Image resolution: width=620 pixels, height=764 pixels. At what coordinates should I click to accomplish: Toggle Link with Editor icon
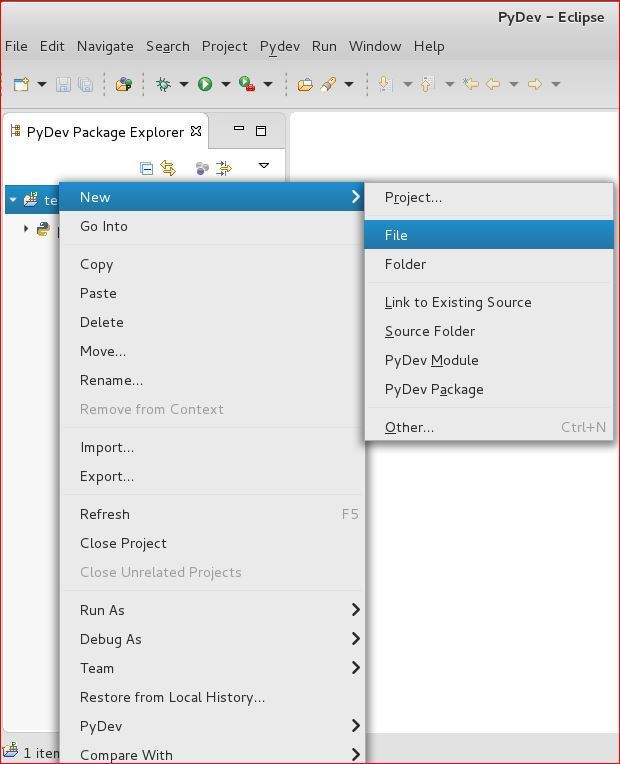(x=168, y=168)
